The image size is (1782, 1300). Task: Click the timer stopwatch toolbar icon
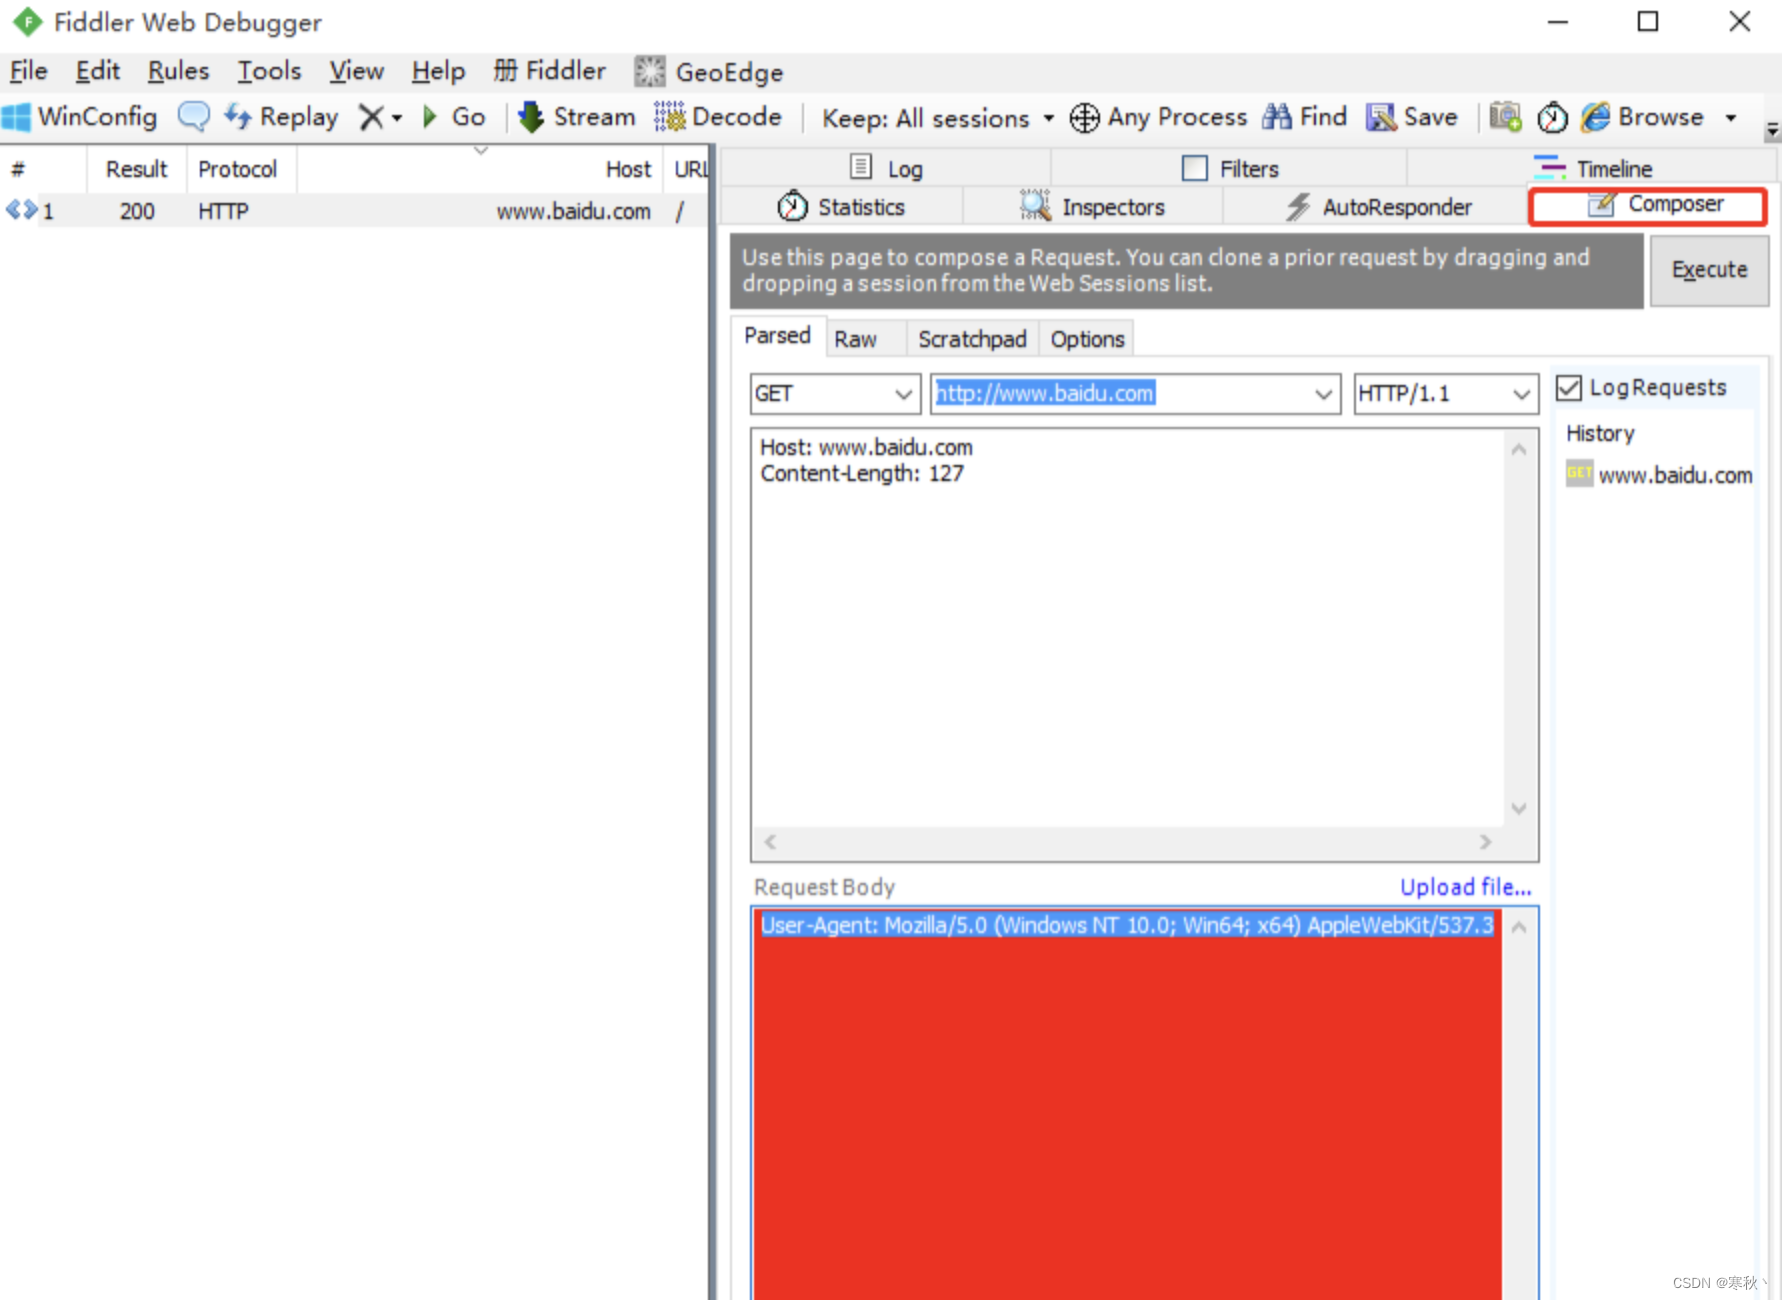tap(1552, 118)
